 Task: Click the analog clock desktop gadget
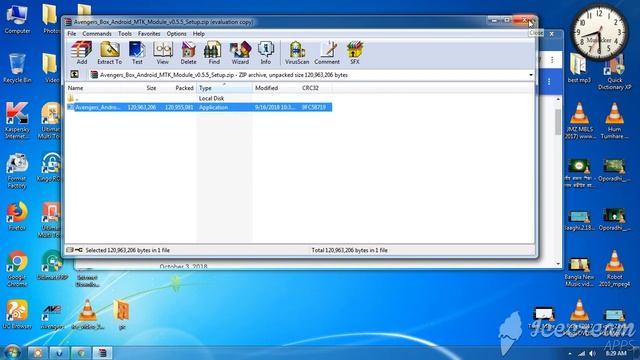pos(600,33)
